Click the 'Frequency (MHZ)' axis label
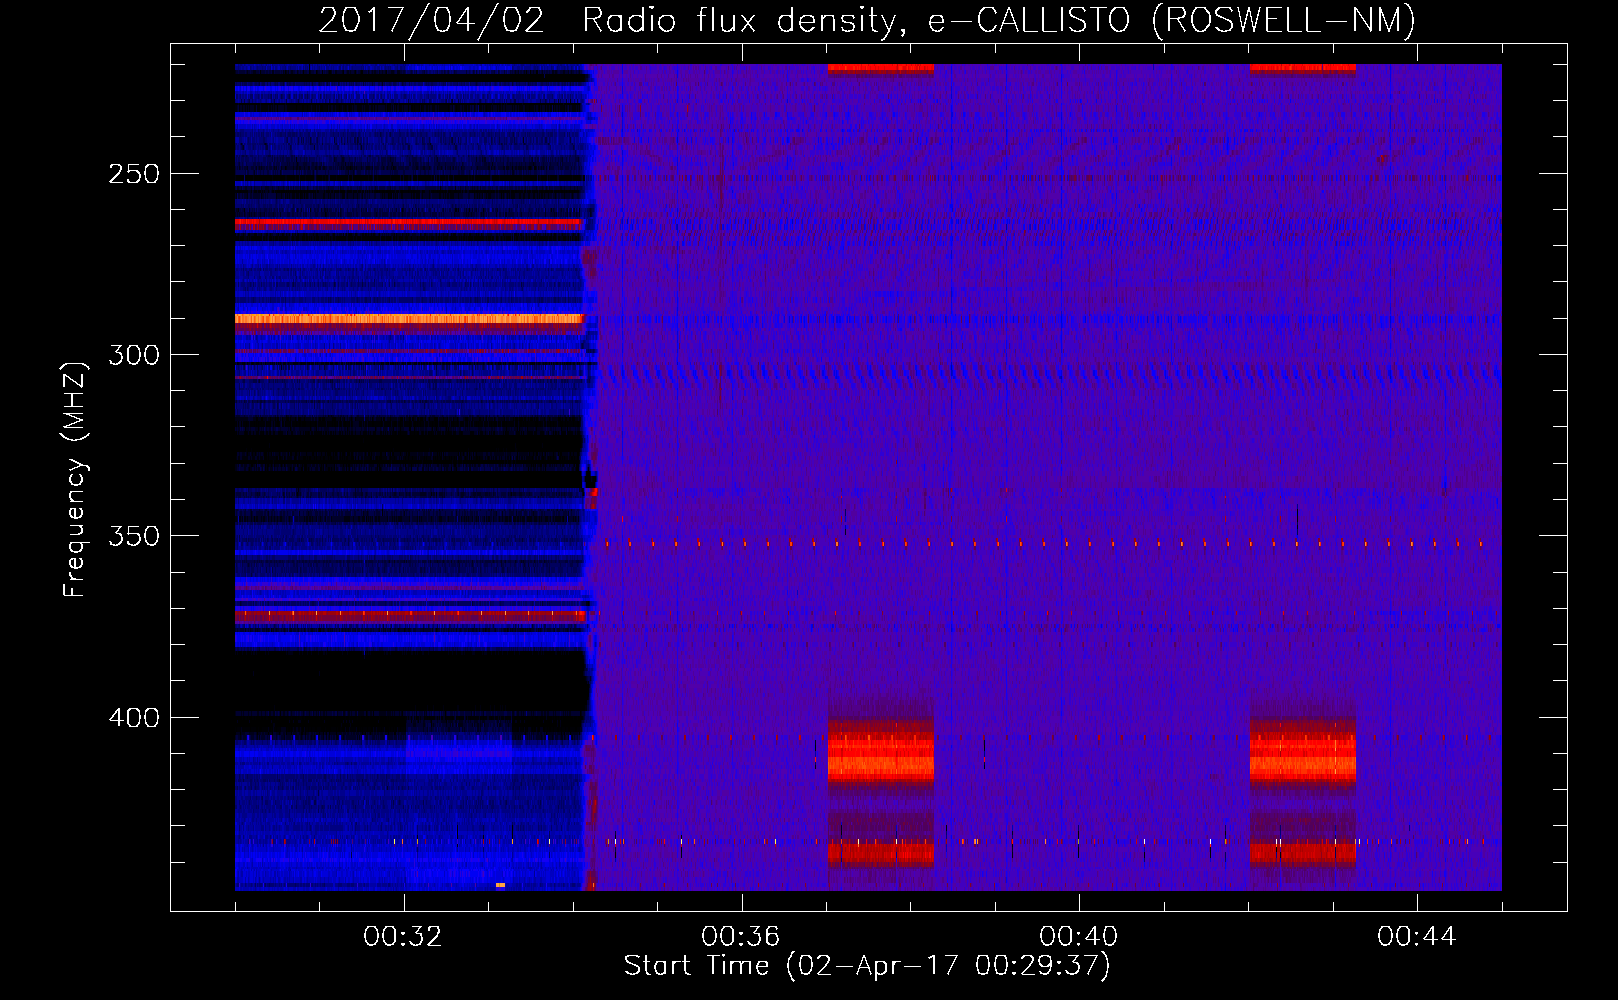This screenshot has height=1000, width=1618. (75, 479)
